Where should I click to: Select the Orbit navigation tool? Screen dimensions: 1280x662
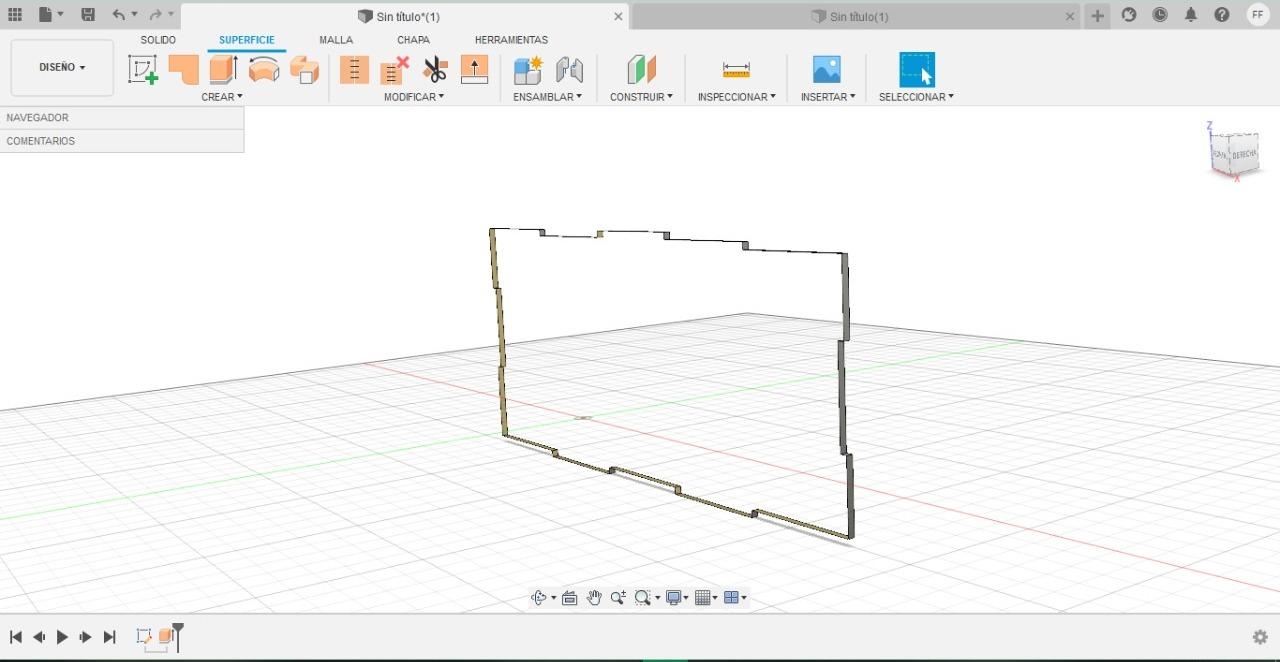[539, 598]
